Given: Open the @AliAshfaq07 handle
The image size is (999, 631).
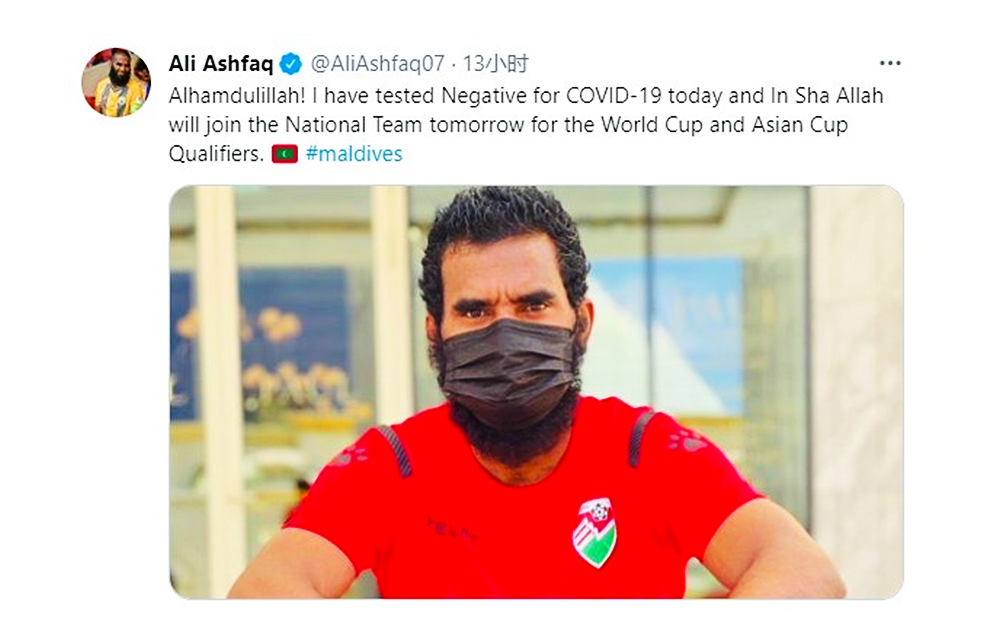Looking at the screenshot, I should [378, 64].
